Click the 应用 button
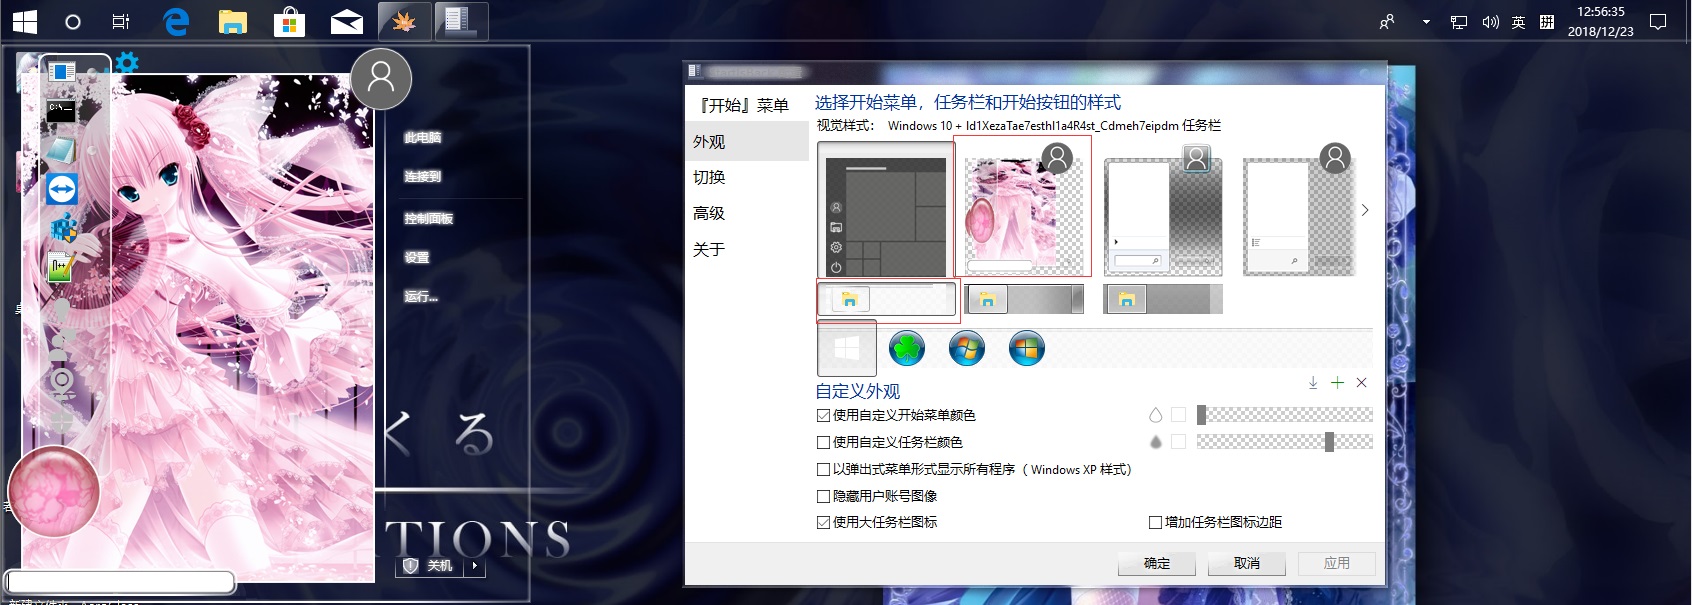 (x=1337, y=564)
